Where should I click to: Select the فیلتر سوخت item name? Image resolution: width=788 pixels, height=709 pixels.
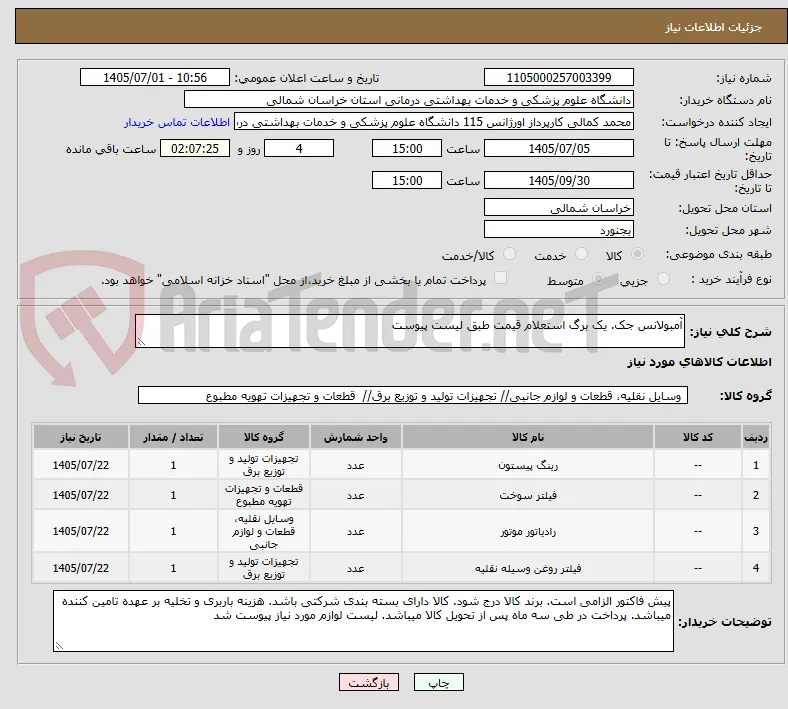[528, 495]
